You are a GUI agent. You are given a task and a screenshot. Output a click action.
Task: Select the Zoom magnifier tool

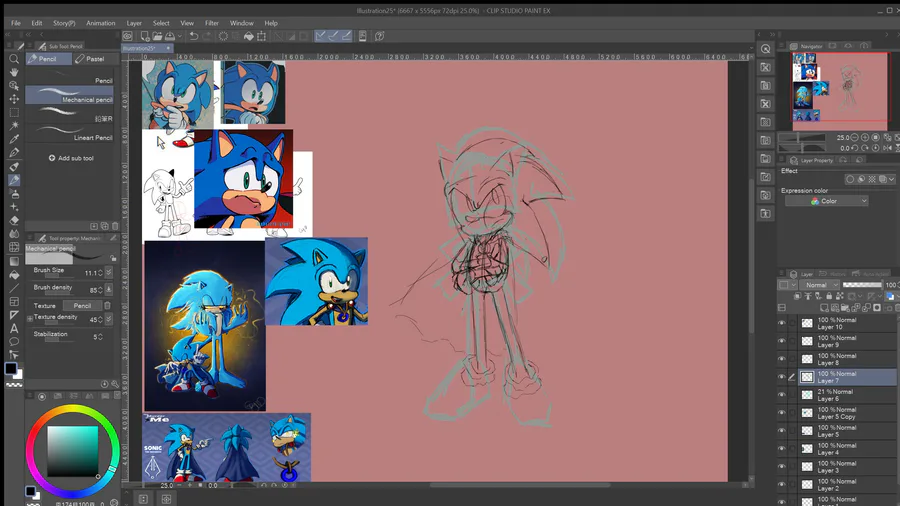pyautogui.click(x=14, y=59)
